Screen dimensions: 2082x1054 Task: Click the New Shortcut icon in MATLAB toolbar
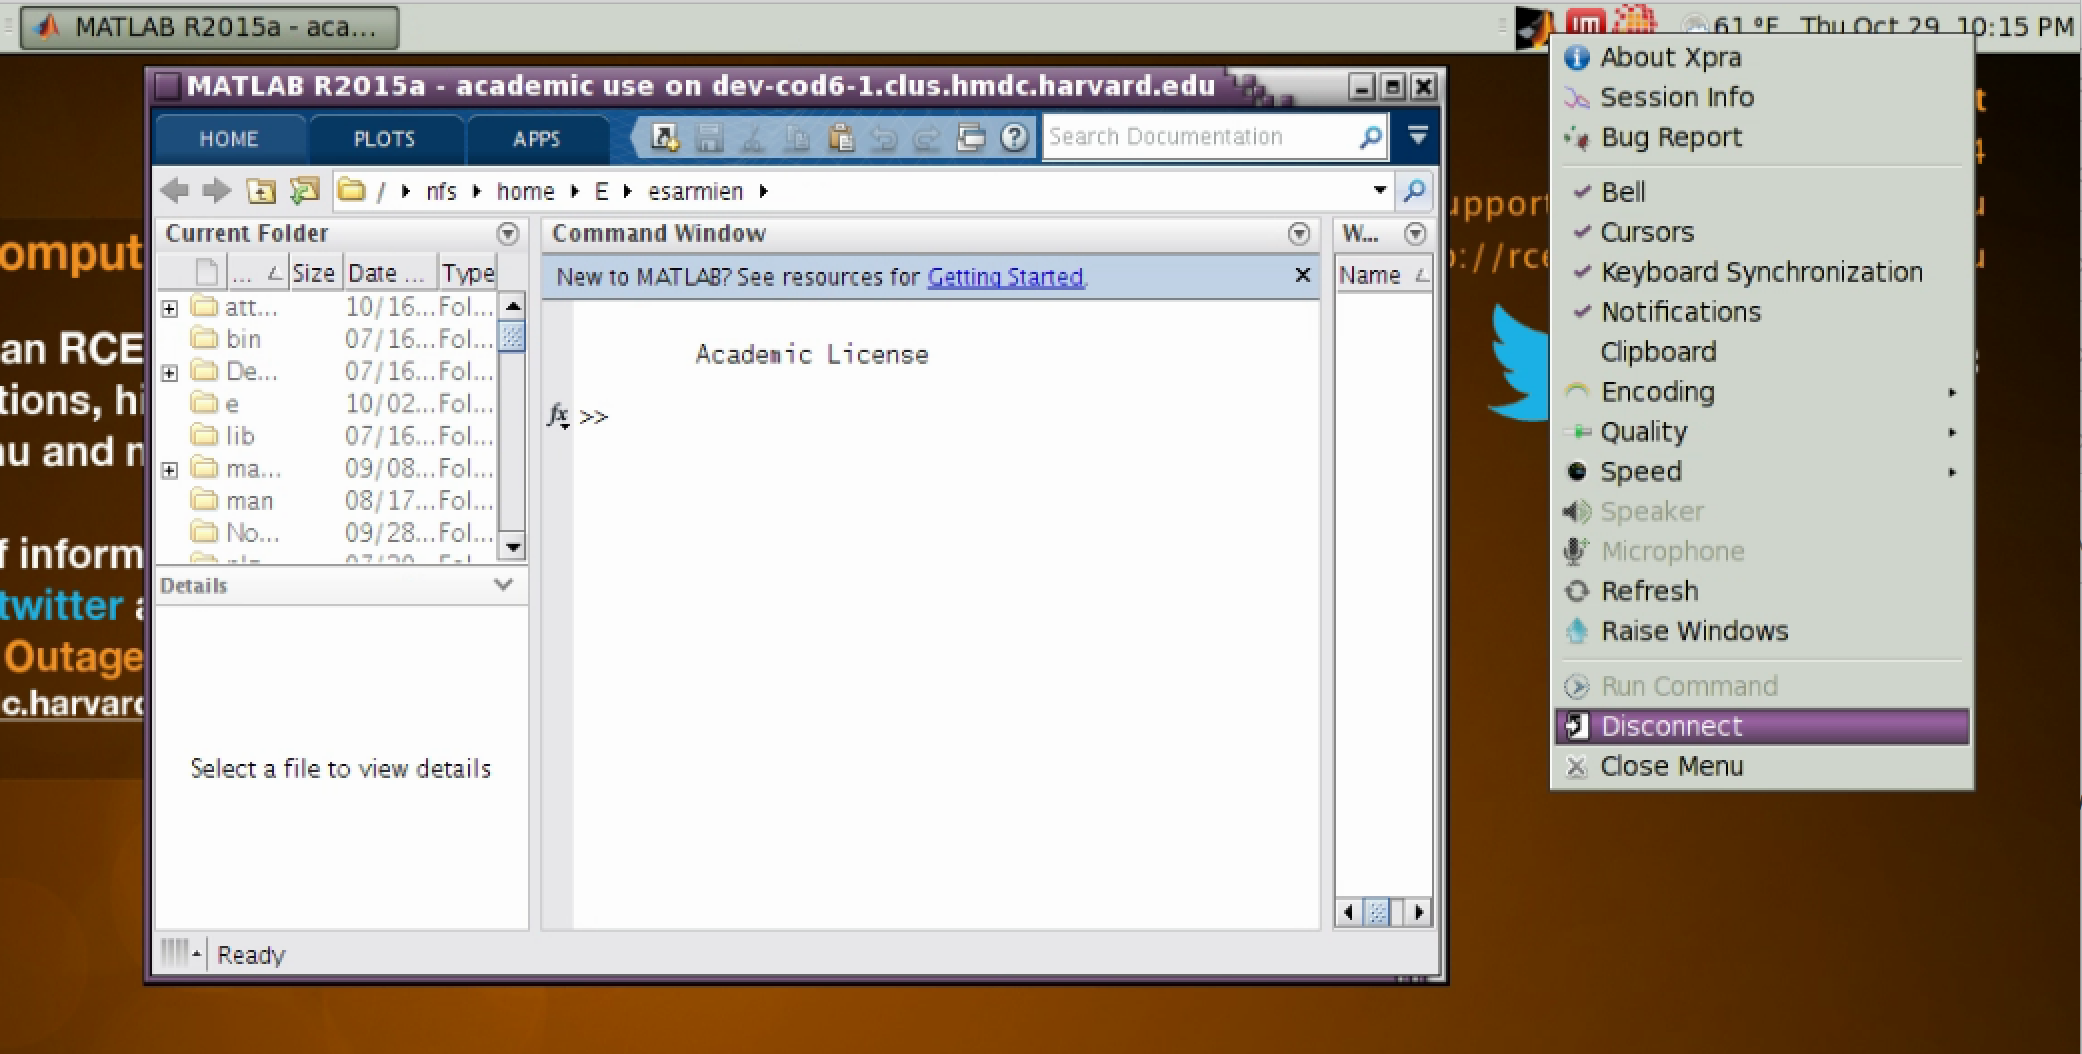tap(665, 137)
